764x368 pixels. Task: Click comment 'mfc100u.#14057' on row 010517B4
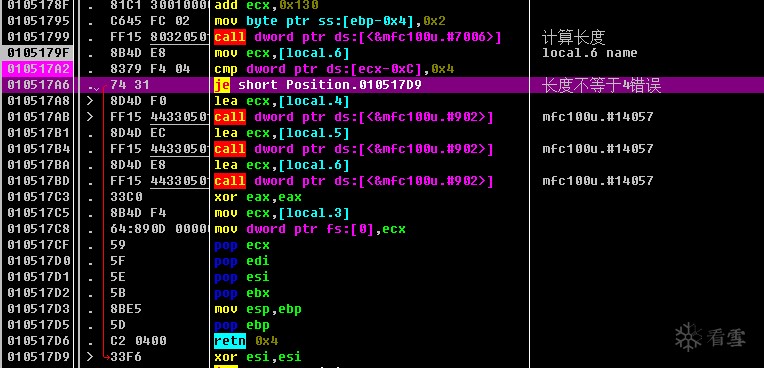pyautogui.click(x=598, y=149)
